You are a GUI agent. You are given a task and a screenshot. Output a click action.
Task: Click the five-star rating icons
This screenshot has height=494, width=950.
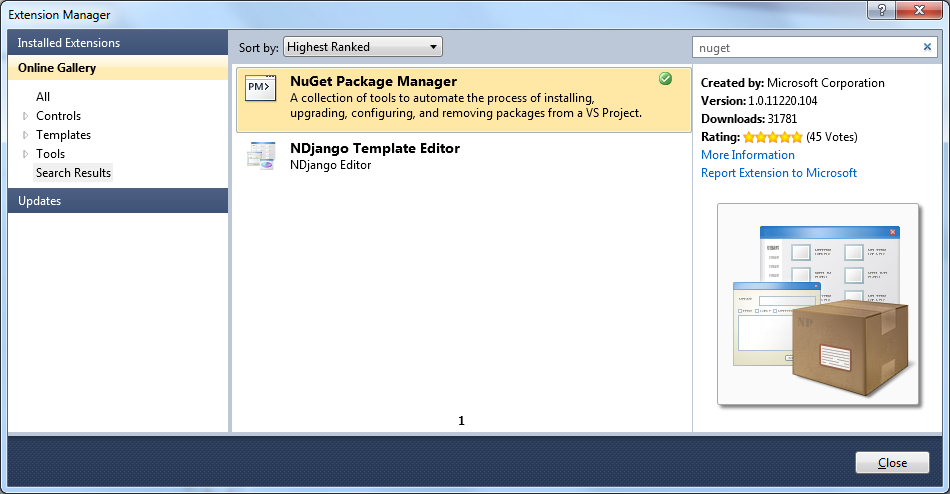[x=772, y=137]
